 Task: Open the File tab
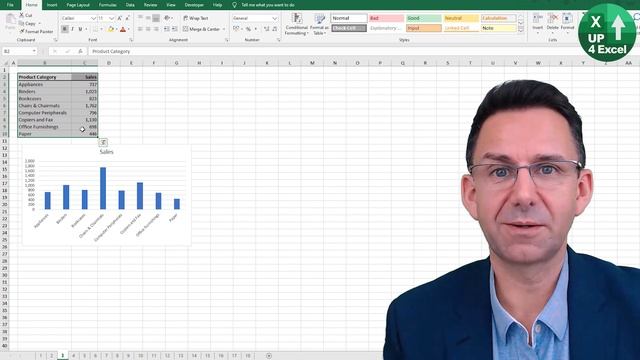[10, 5]
